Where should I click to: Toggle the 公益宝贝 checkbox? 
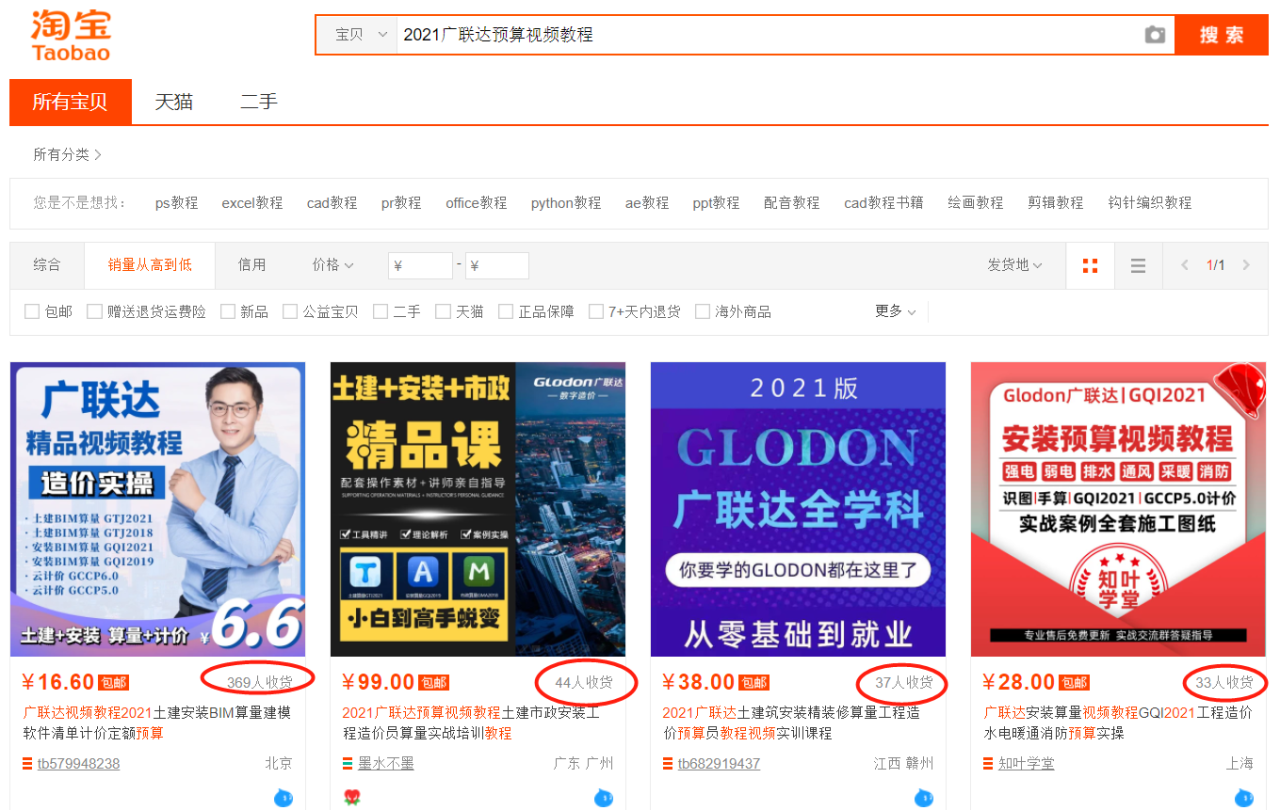point(290,312)
